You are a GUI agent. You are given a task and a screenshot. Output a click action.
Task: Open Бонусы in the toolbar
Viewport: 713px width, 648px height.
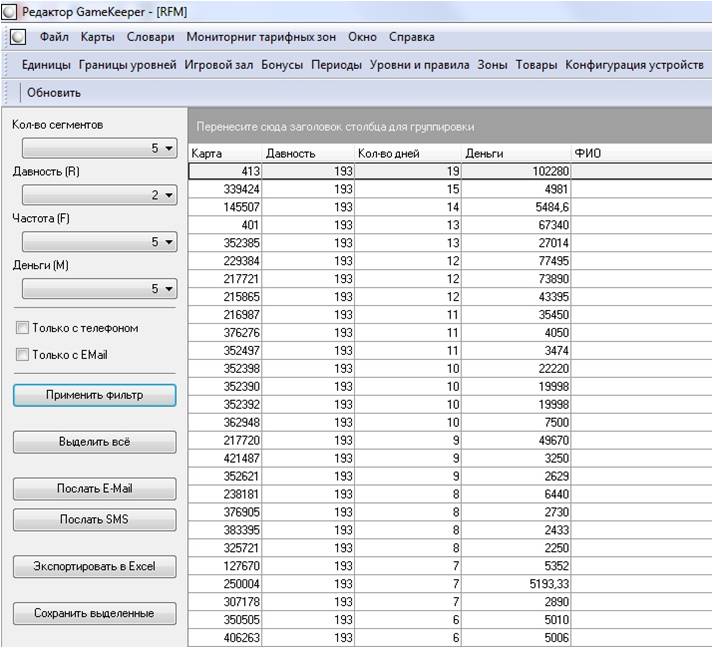(282, 65)
